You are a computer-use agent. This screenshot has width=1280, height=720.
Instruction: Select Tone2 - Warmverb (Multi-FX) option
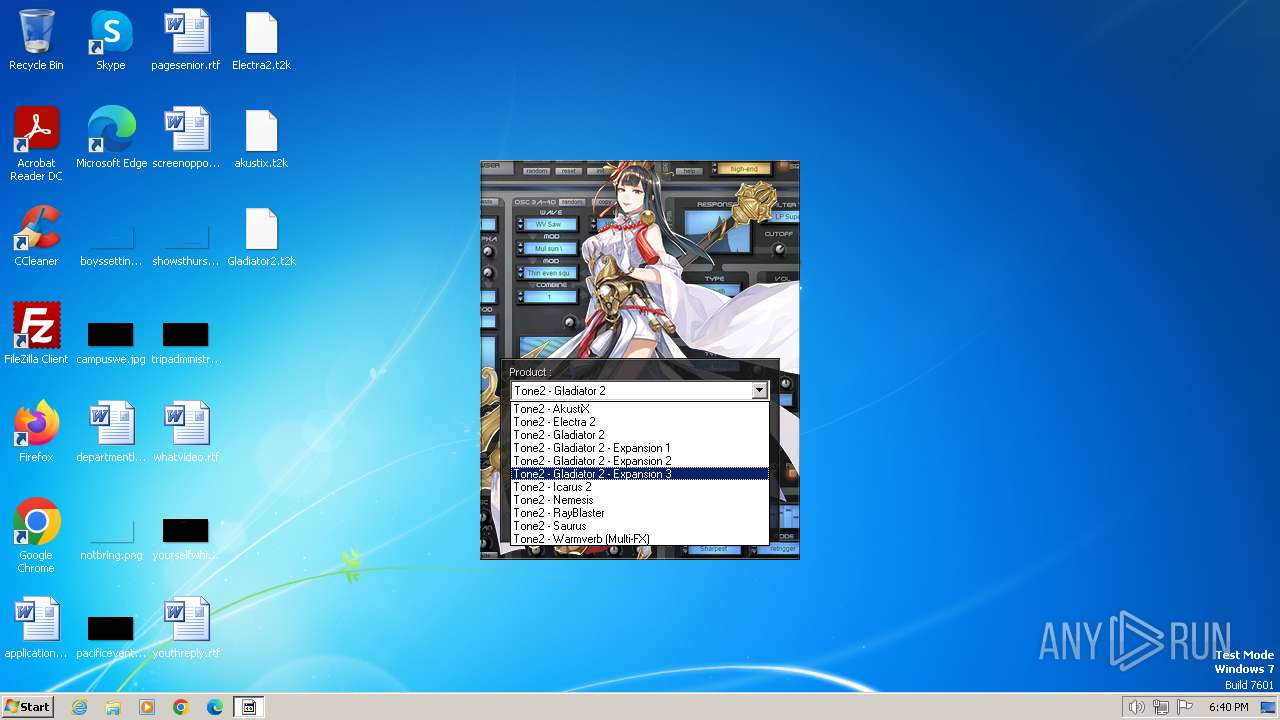(x=640, y=539)
